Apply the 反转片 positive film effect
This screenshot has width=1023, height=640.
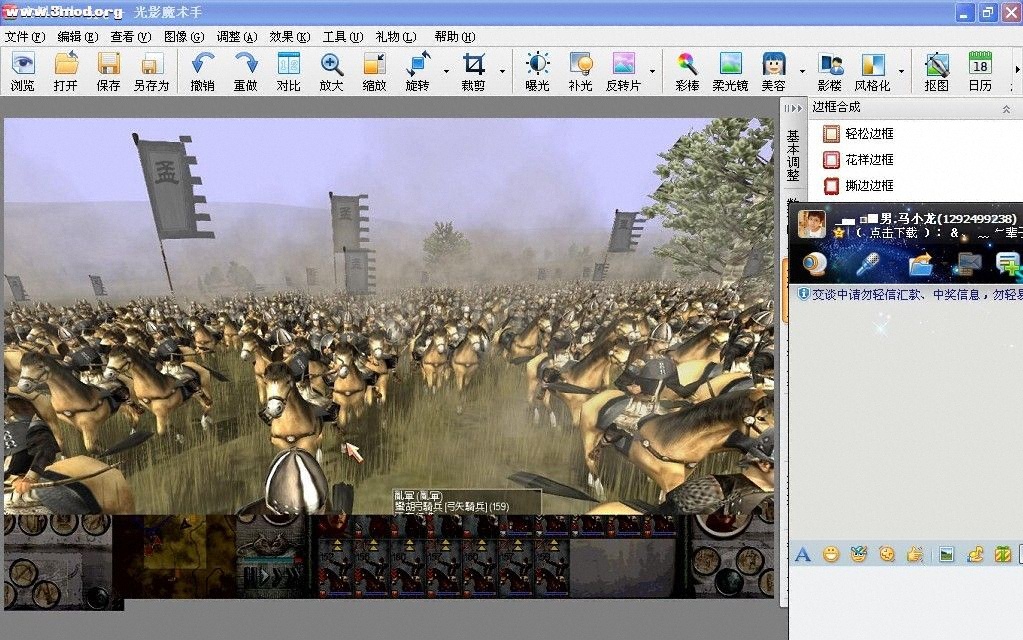pyautogui.click(x=625, y=70)
